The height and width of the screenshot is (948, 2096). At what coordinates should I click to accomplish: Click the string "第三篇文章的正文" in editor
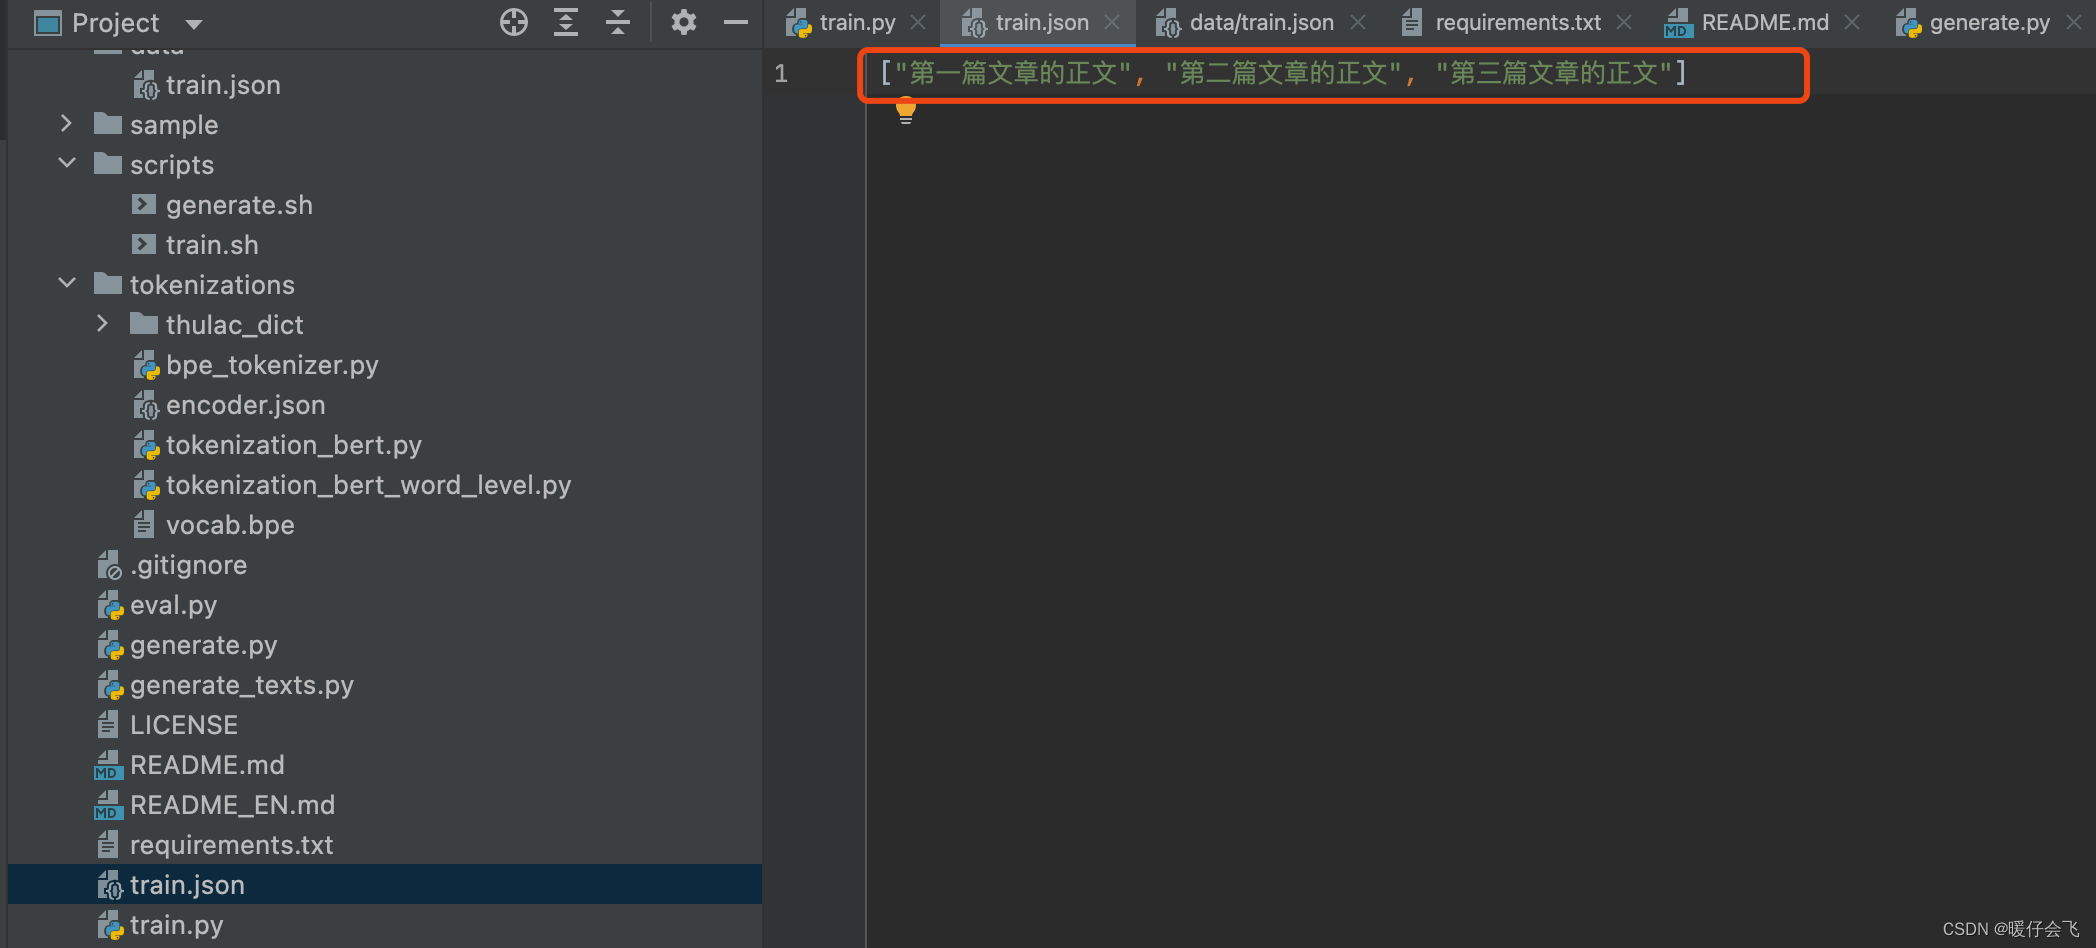(1554, 73)
